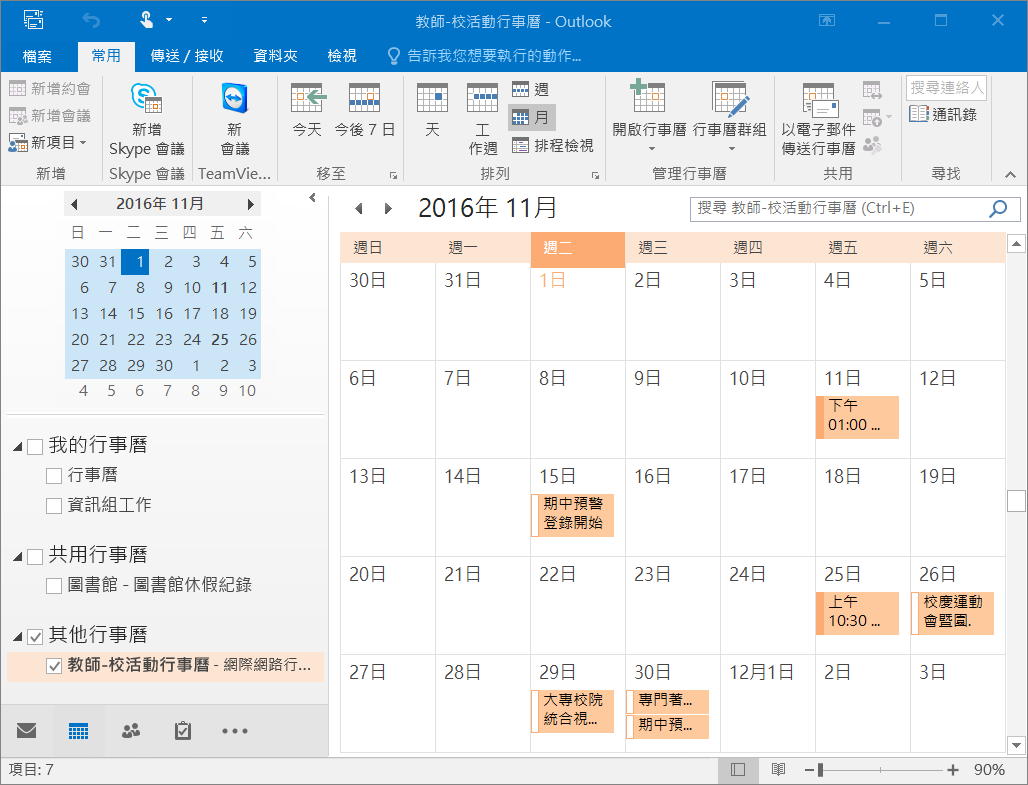Viewport: 1028px width, 785px height.
Task: Collapse the 其他行事曆 group
Action: (18, 636)
